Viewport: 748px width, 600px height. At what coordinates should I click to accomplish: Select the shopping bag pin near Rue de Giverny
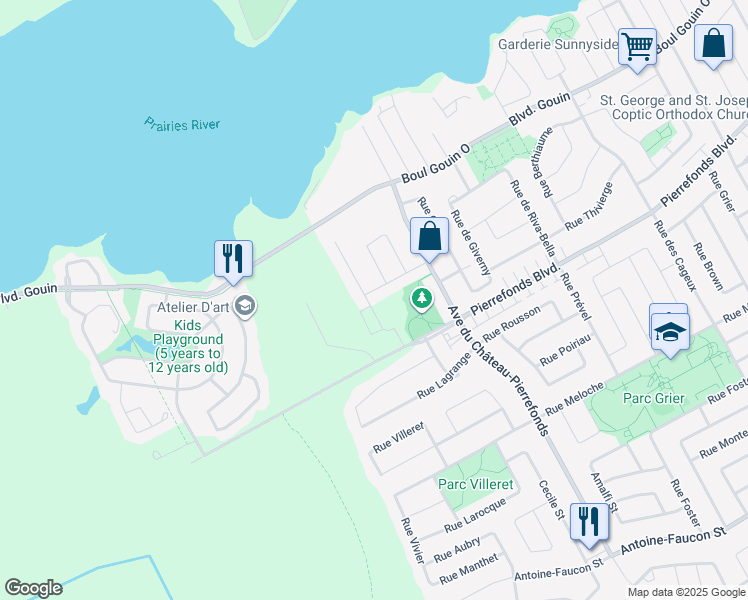click(428, 237)
